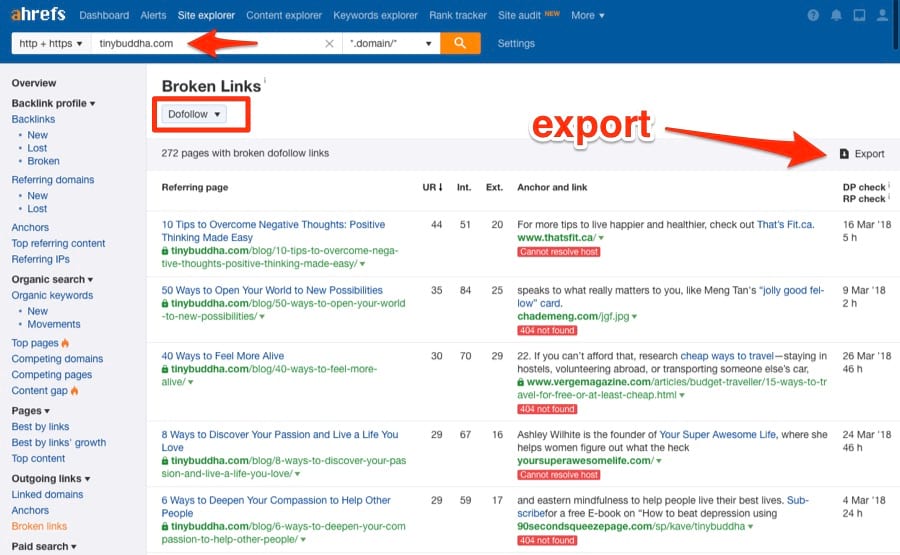
Task: Clear the domain field with X icon
Action: point(330,44)
